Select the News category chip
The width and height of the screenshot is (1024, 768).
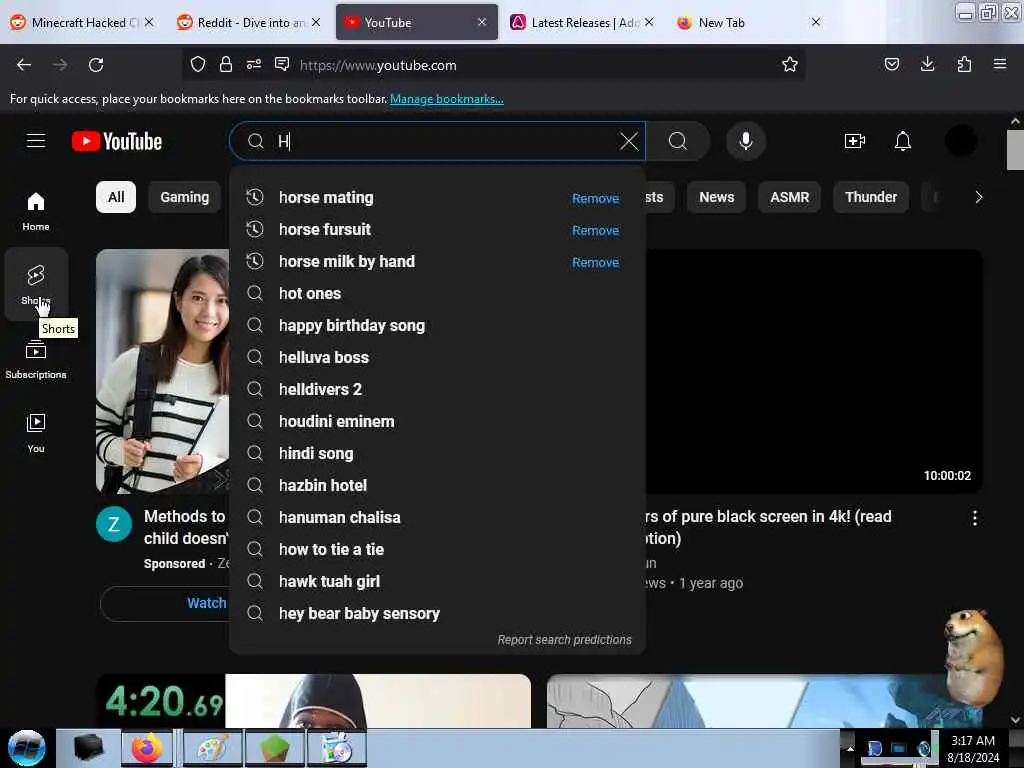click(x=716, y=197)
